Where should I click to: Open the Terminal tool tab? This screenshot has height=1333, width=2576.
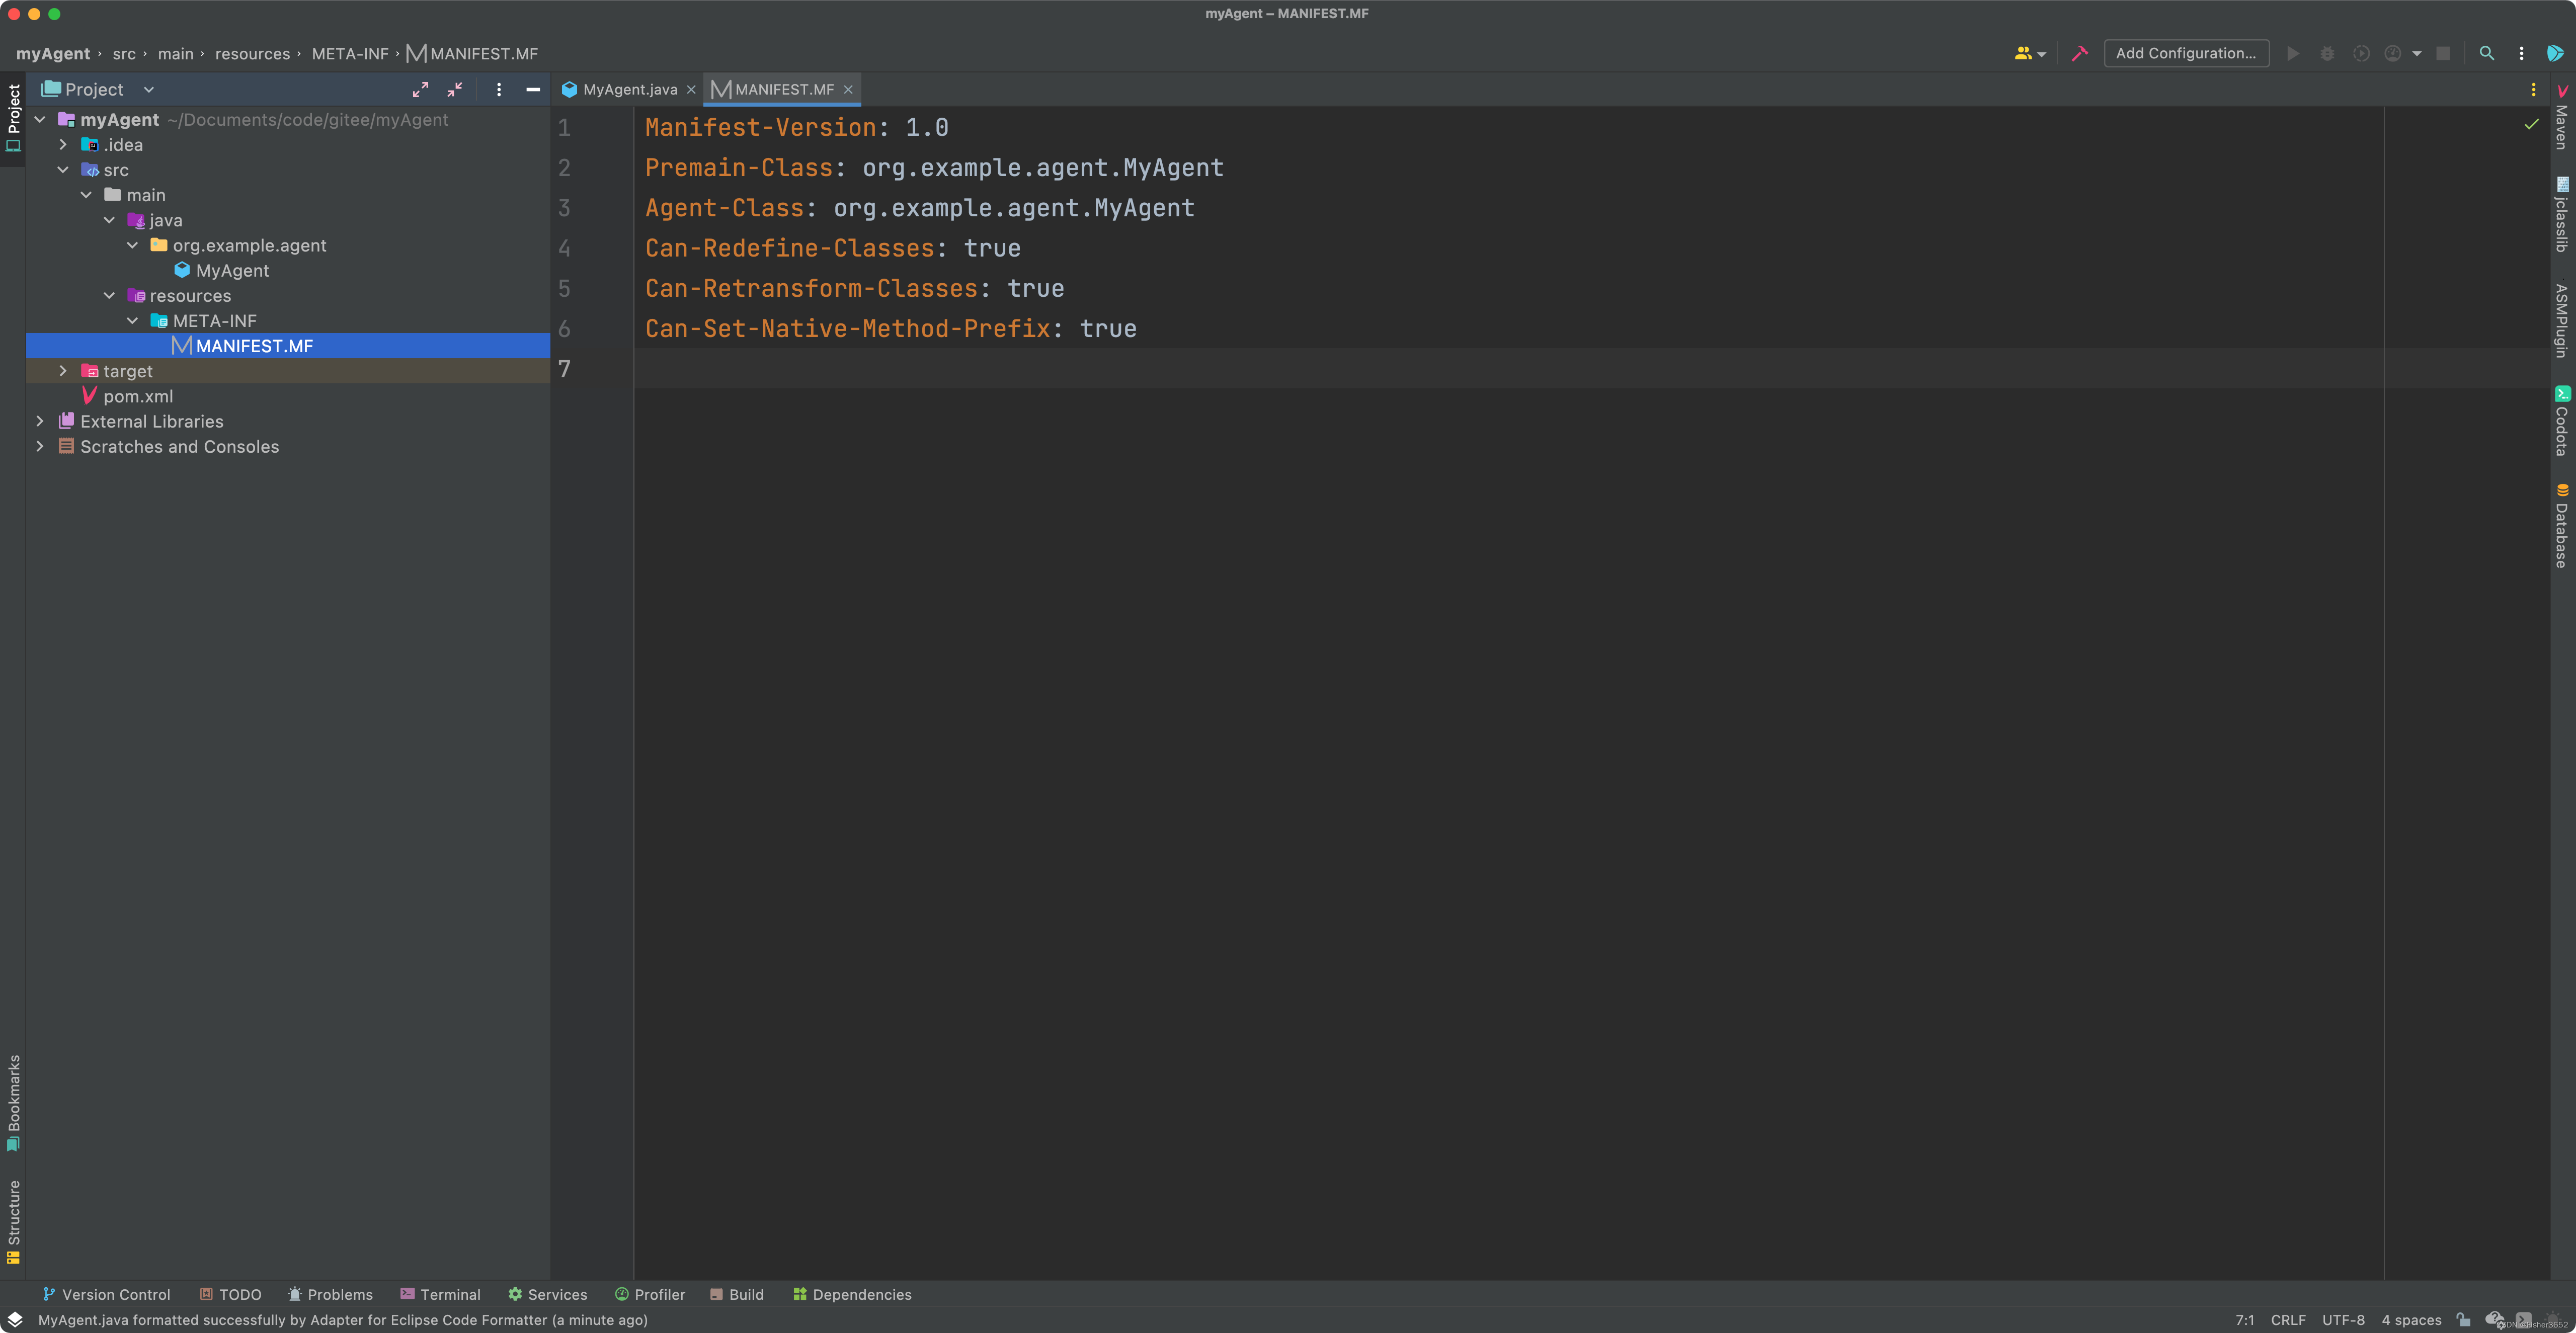(x=440, y=1294)
